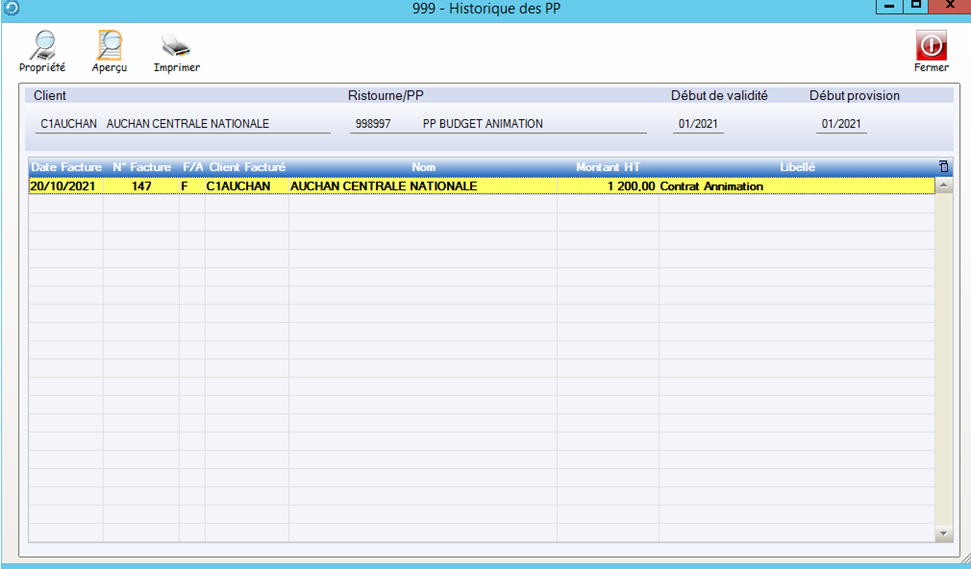Click the Début de validité field 01/2021
The image size is (971, 569).
[x=698, y=124]
